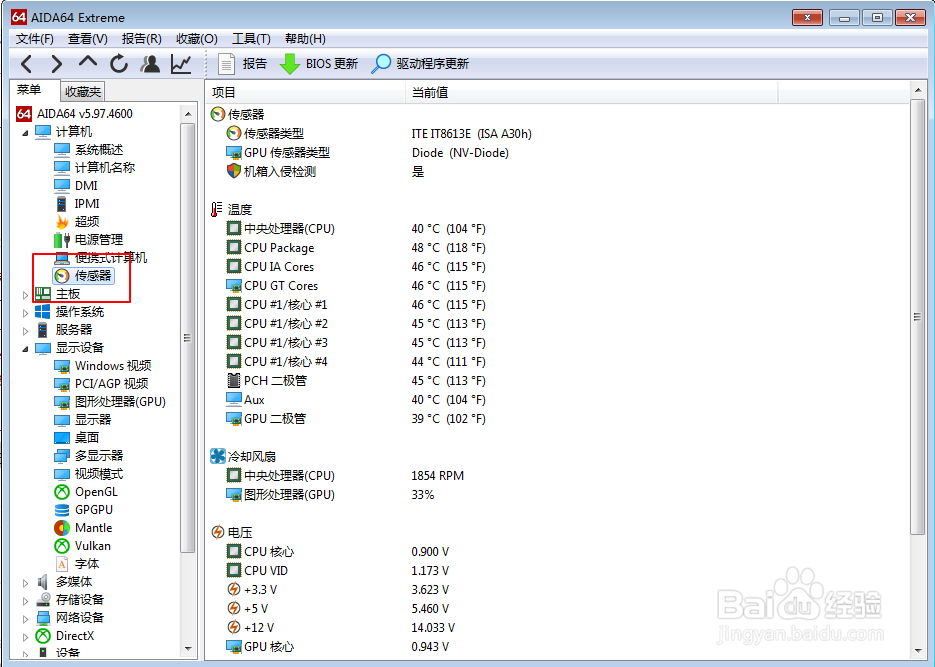Open the 帮助(H) menu

pyautogui.click(x=305, y=39)
